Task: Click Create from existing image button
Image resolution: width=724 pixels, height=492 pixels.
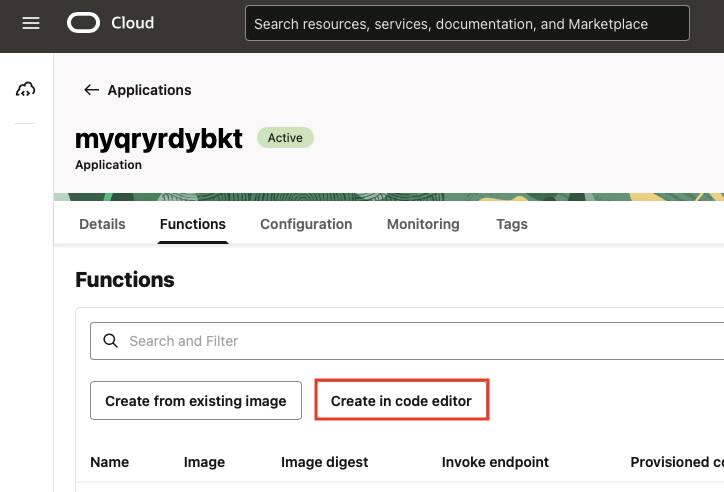Action: 196,401
